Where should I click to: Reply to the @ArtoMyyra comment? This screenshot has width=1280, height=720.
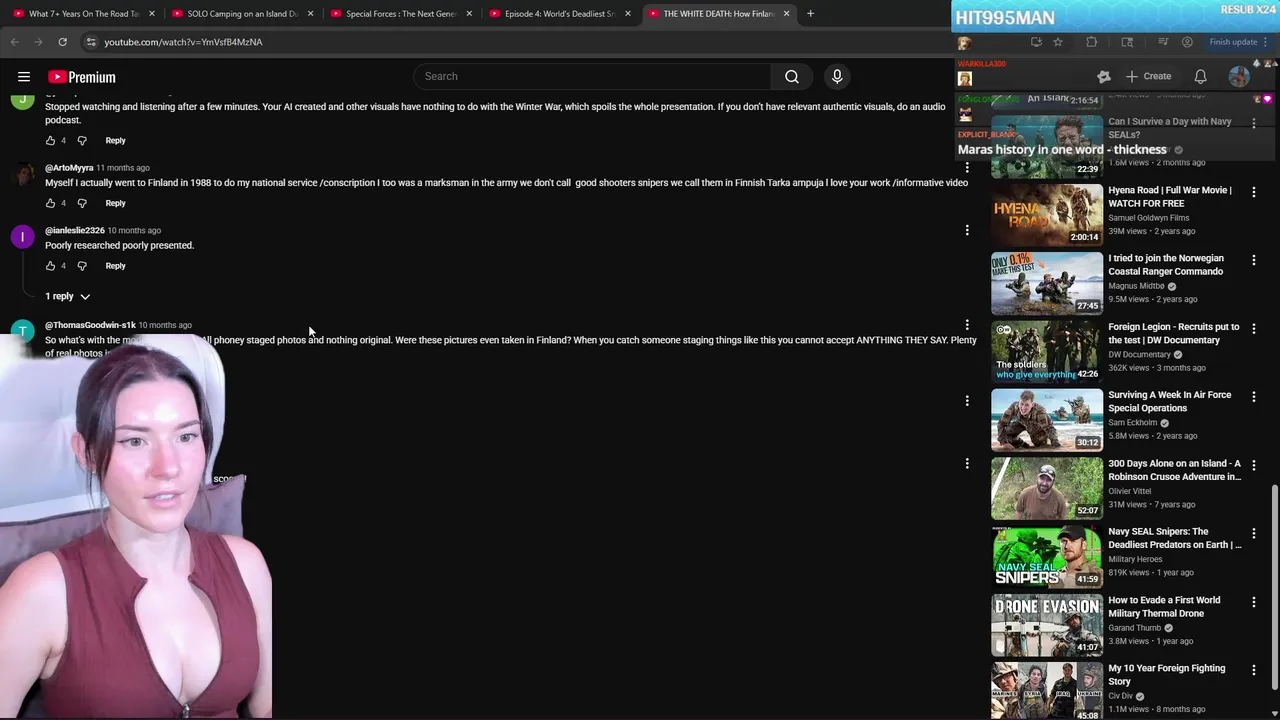pyautogui.click(x=115, y=203)
